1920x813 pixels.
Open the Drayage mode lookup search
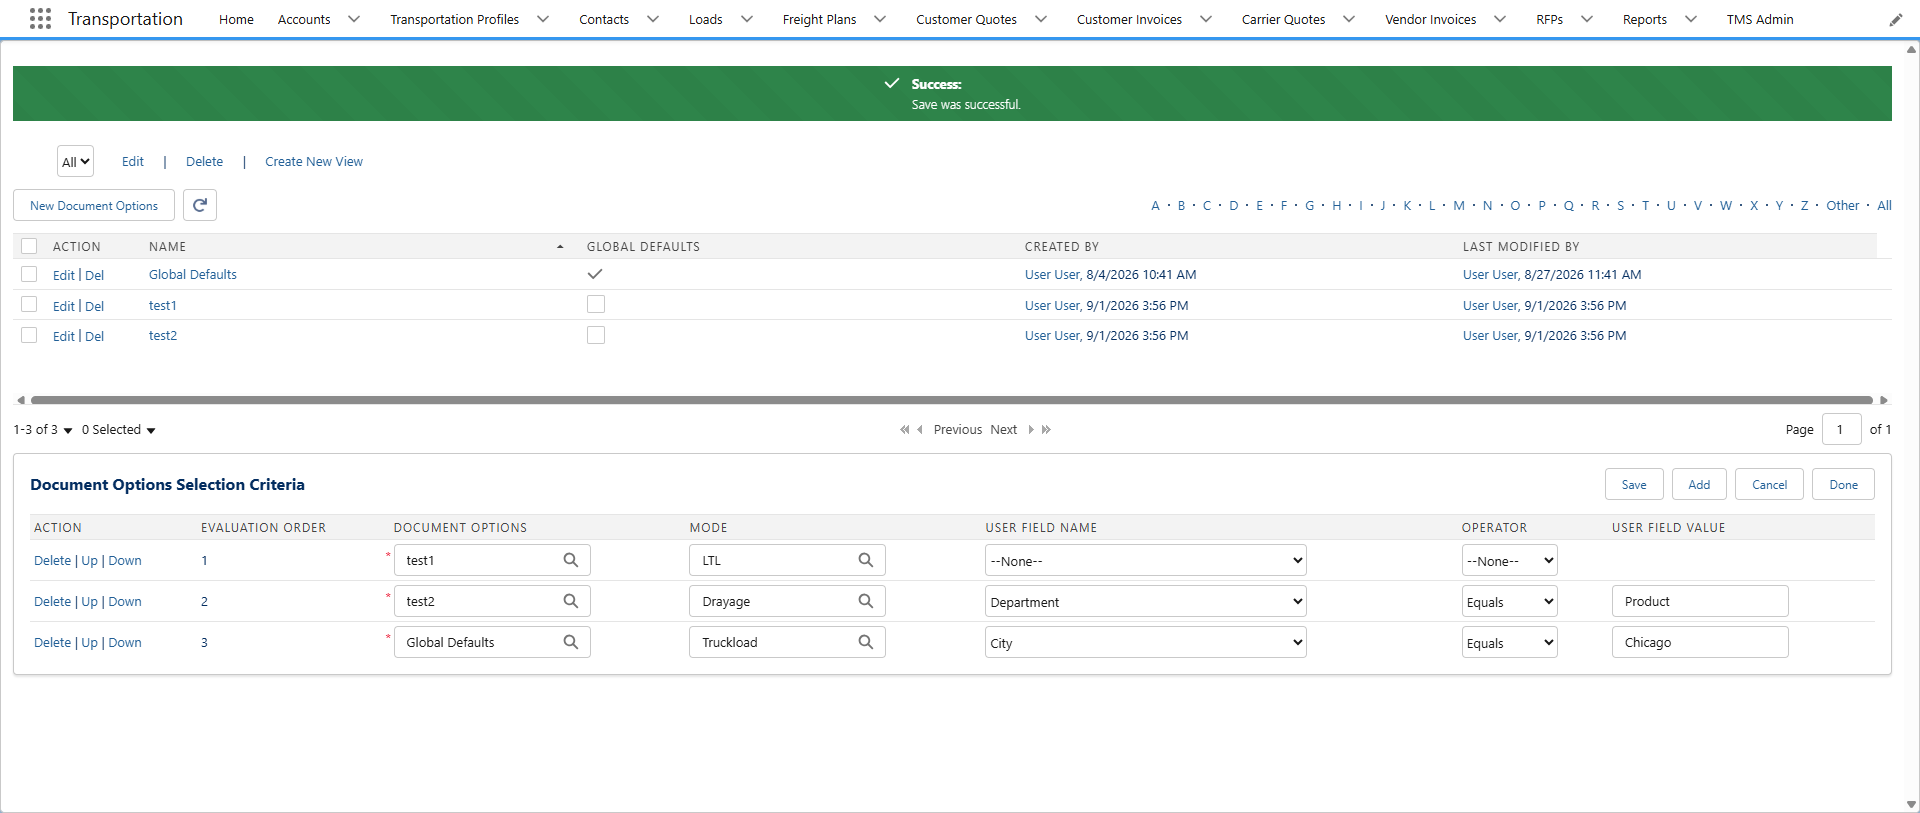[866, 601]
